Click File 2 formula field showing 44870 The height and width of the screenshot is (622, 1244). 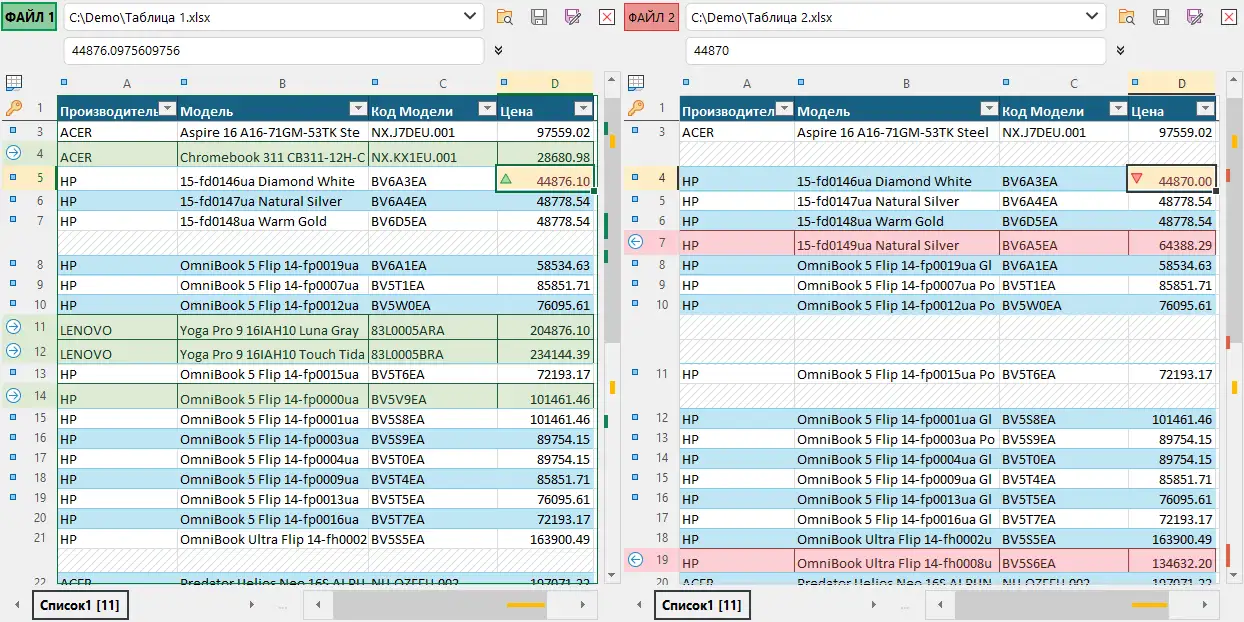896,50
